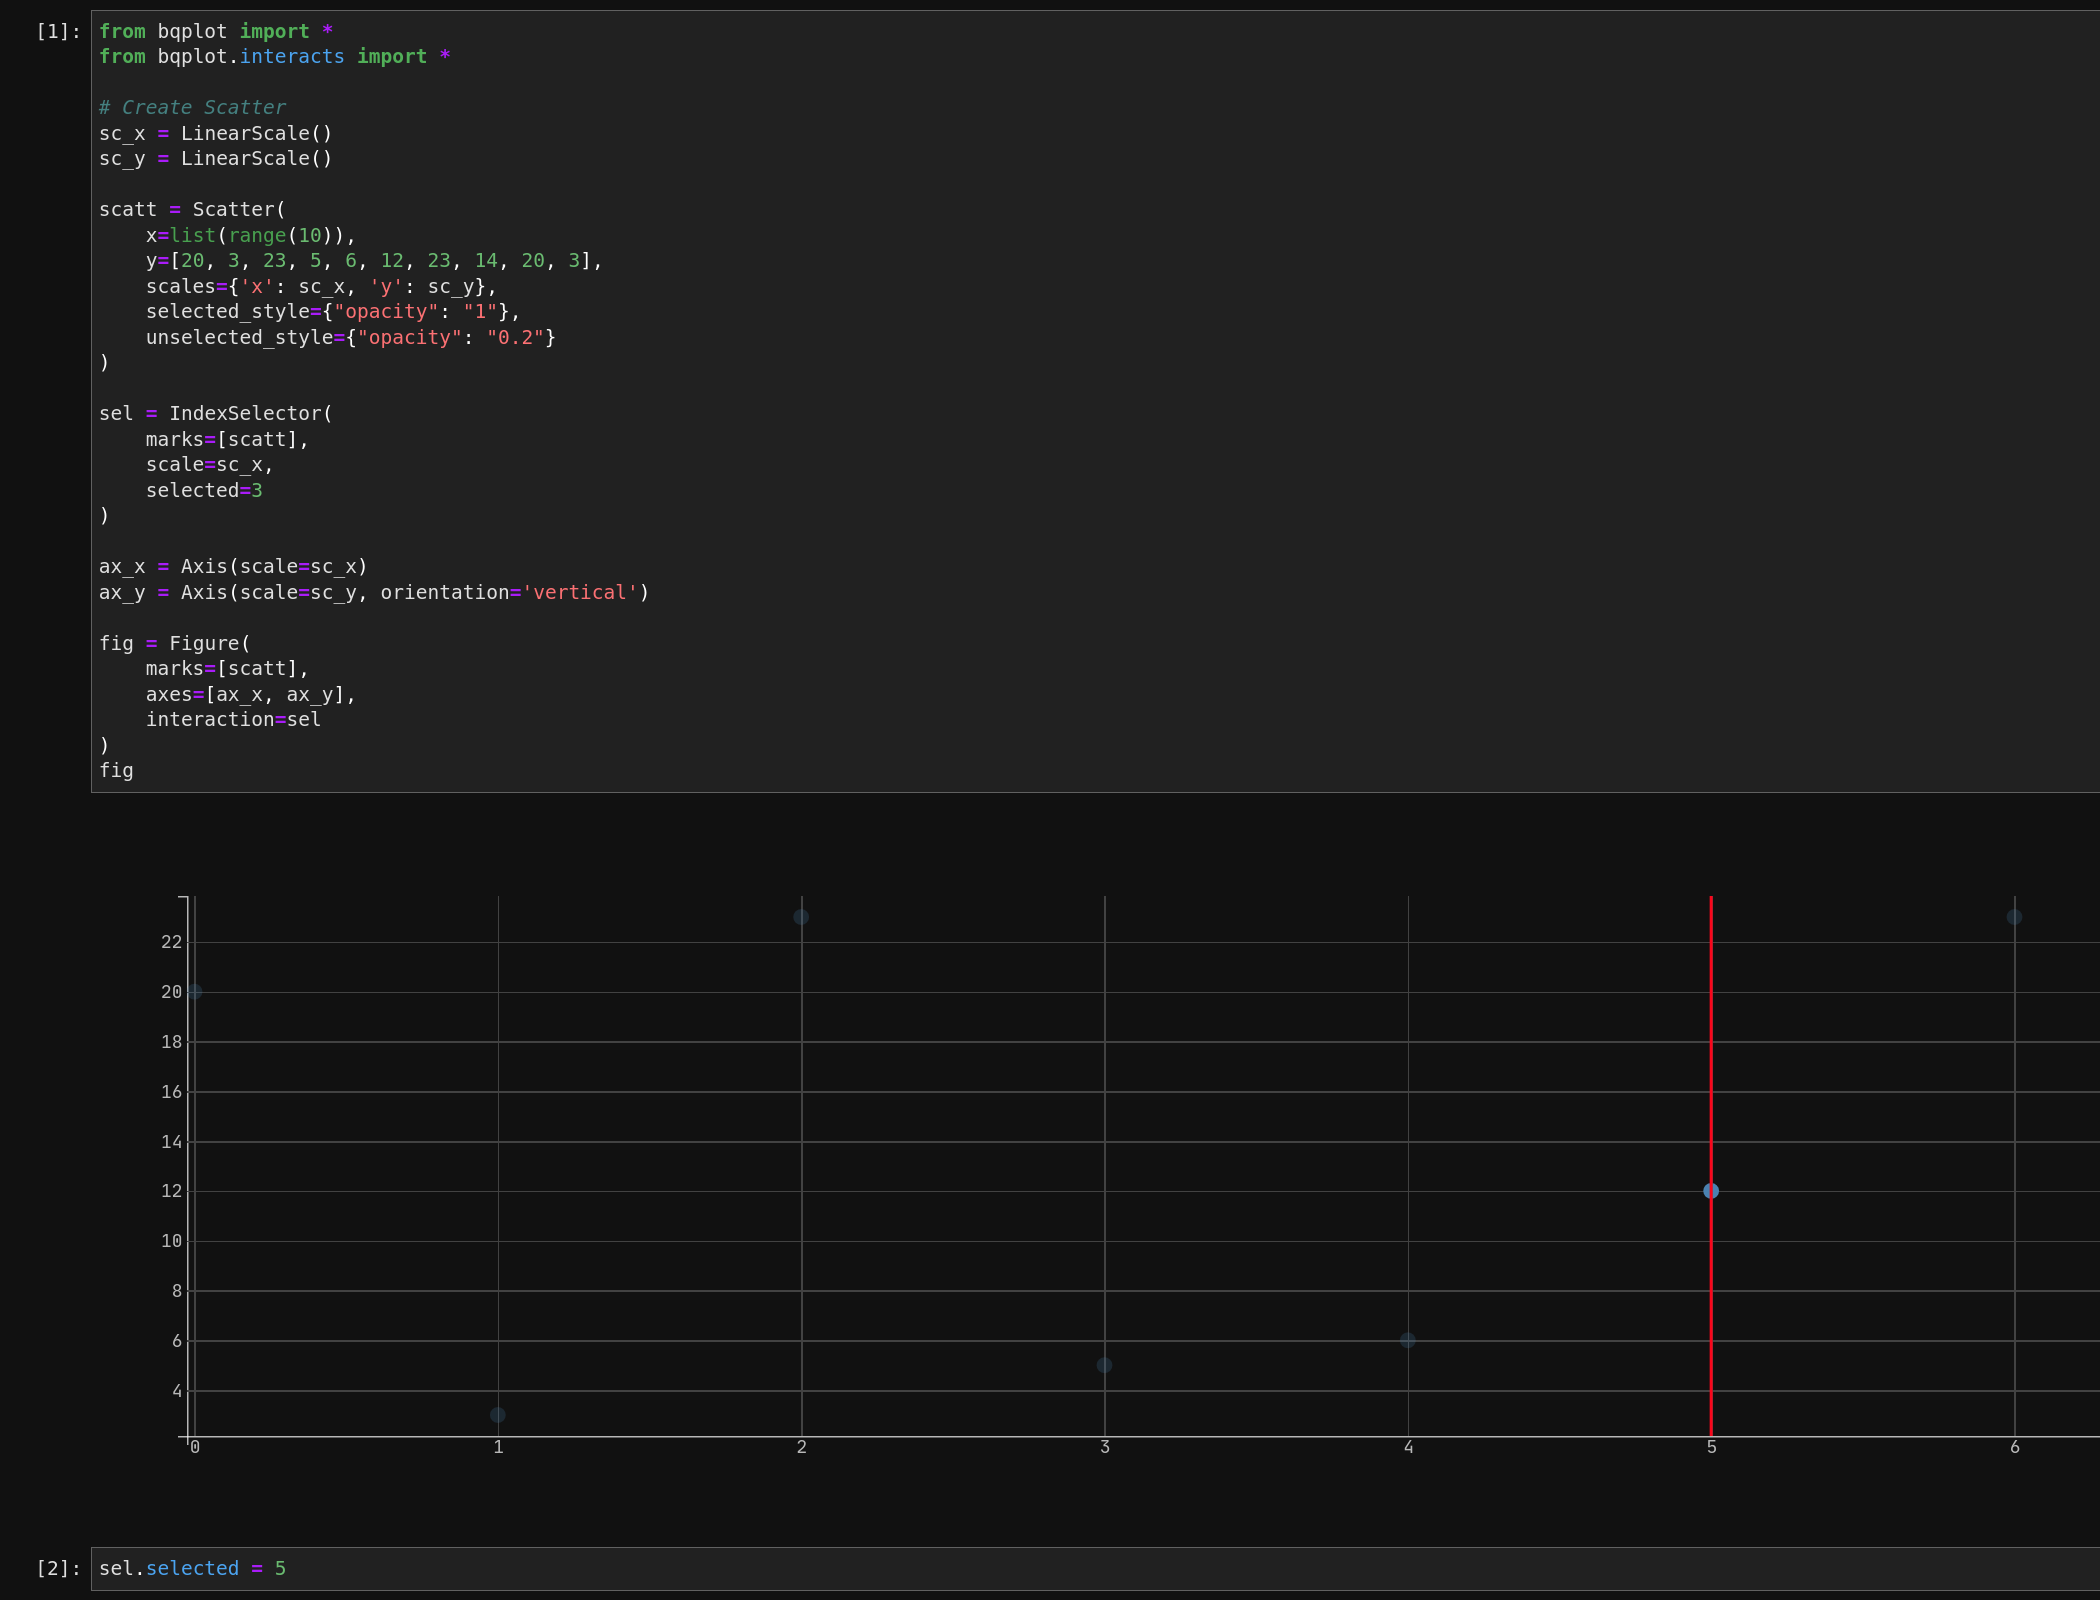Click the x-axis tick label 3
Screen dimensions: 2100x1600
click(x=1105, y=1448)
